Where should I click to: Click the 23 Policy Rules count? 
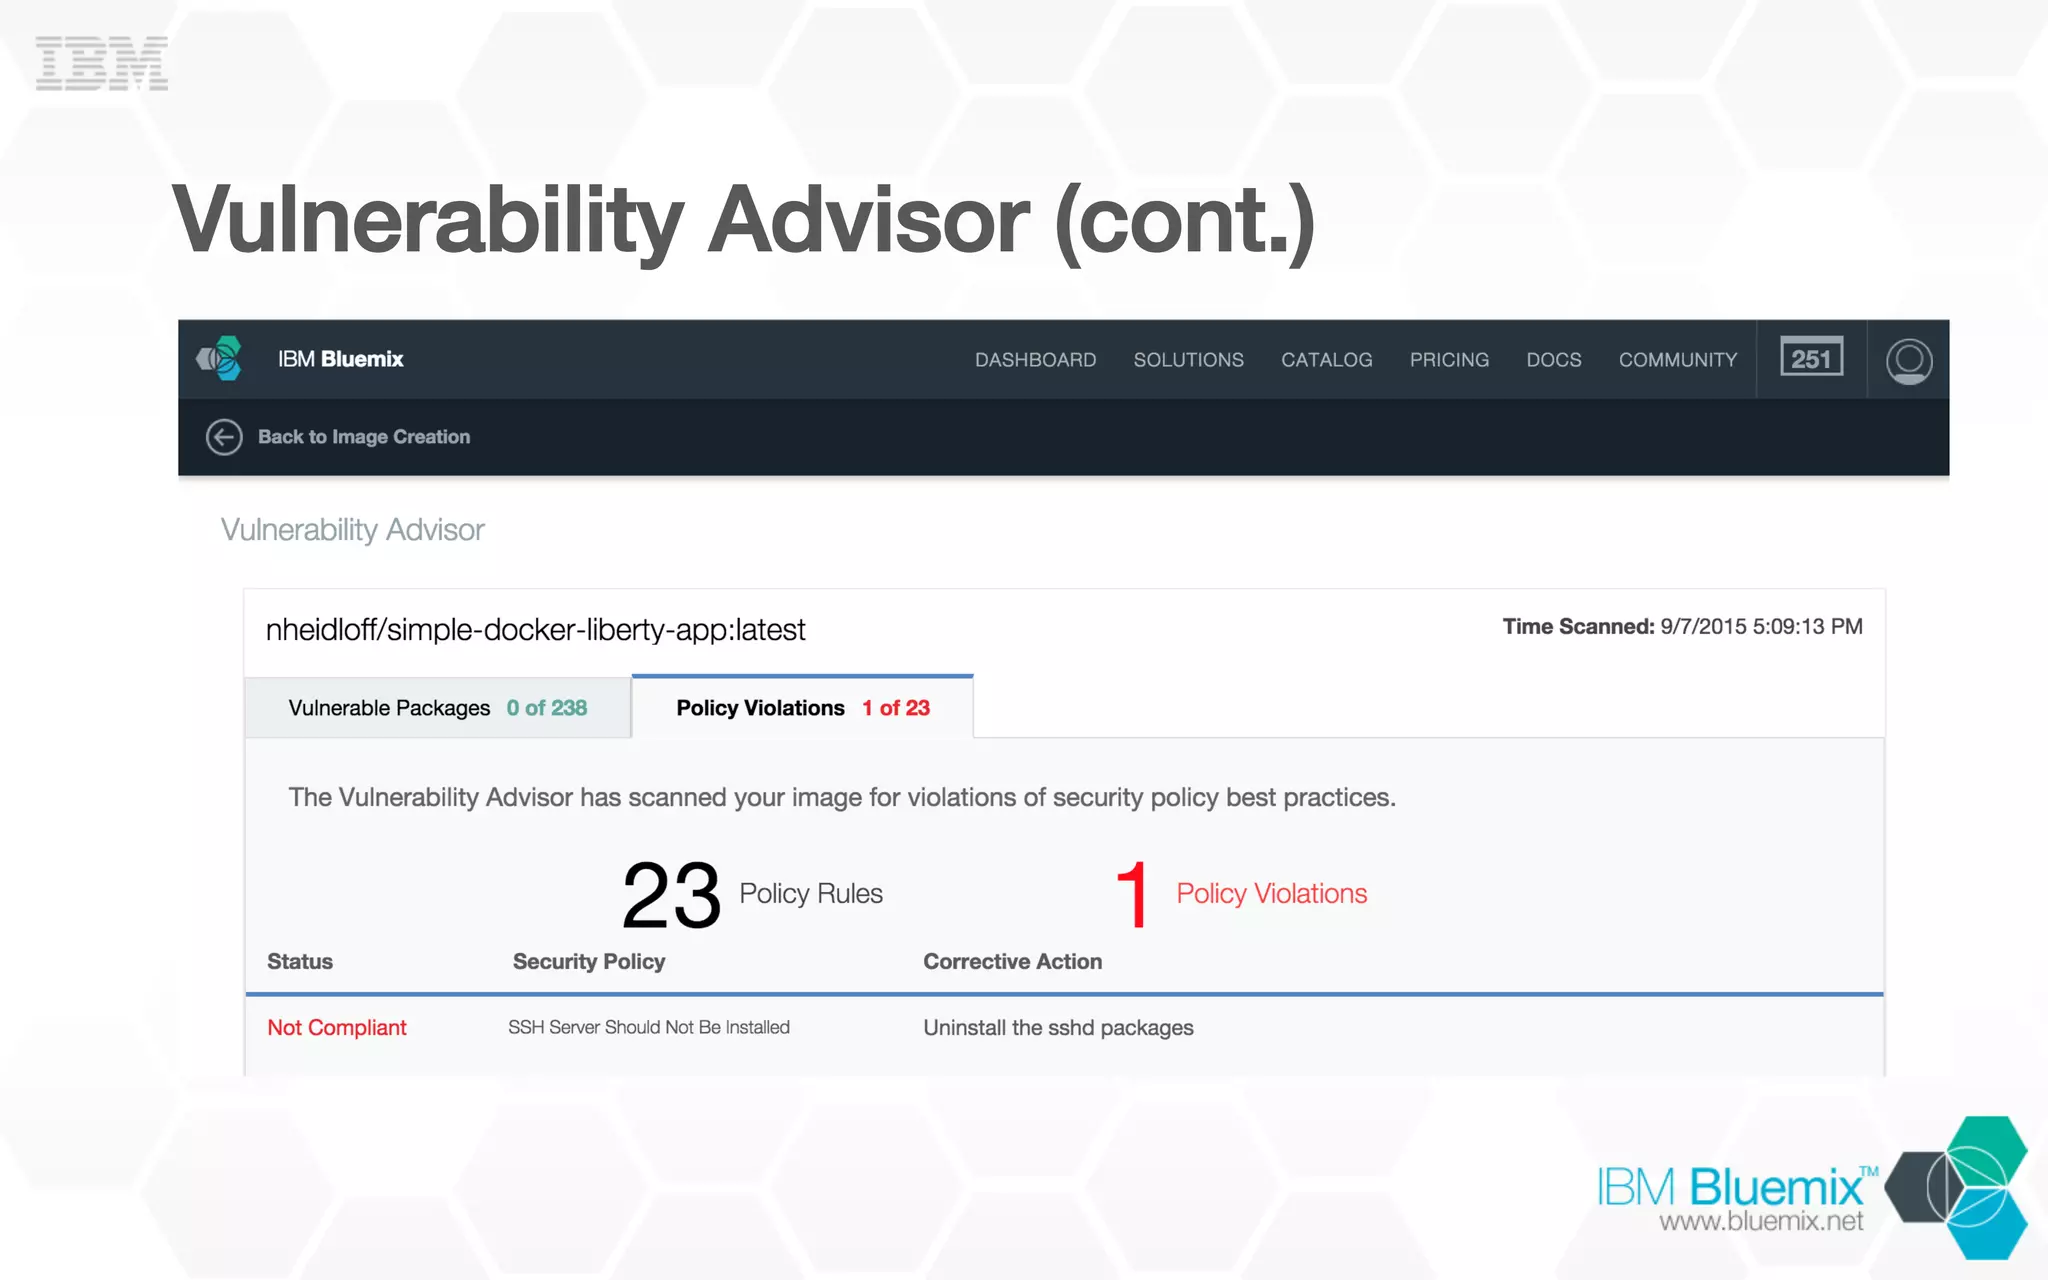pyautogui.click(x=752, y=894)
